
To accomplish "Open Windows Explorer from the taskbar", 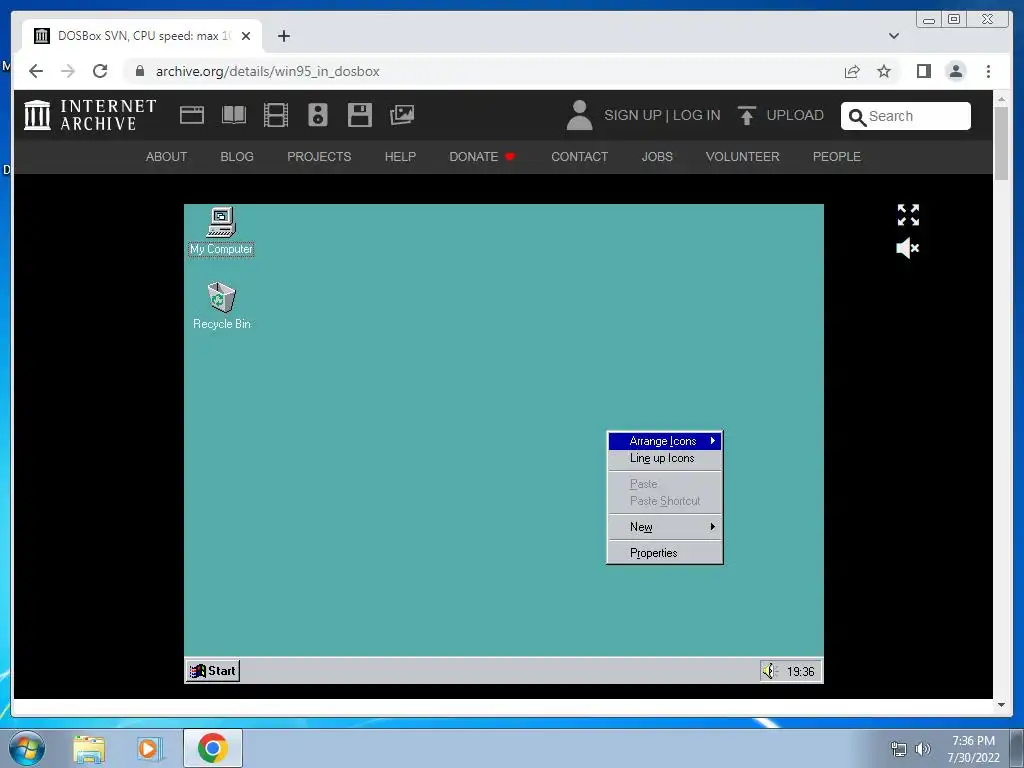I will [89, 749].
